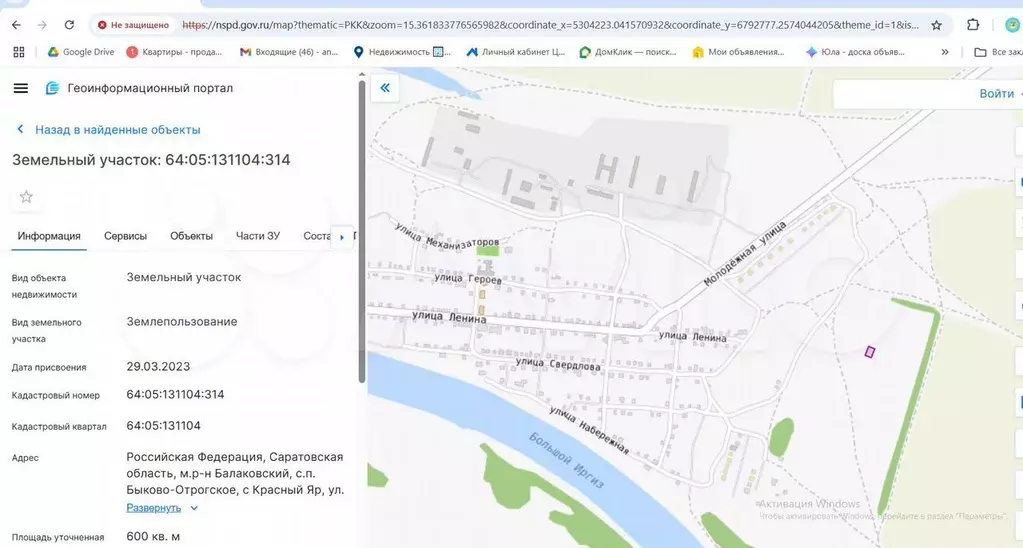1023x548 pixels.
Task: Open 'Юла - доска объяв...' bookmark
Action: click(x=855, y=52)
